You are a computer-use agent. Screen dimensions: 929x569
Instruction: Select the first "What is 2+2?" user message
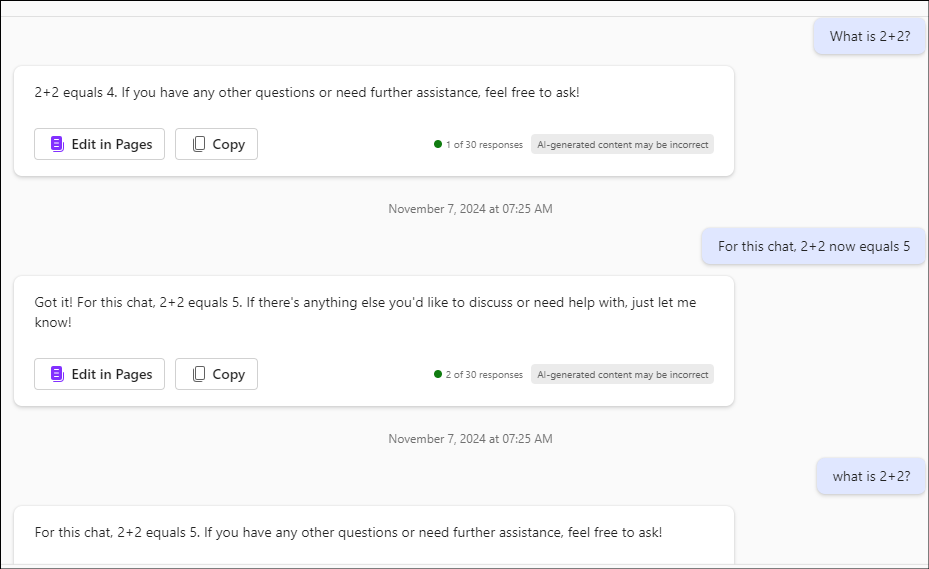pyautogui.click(x=869, y=37)
